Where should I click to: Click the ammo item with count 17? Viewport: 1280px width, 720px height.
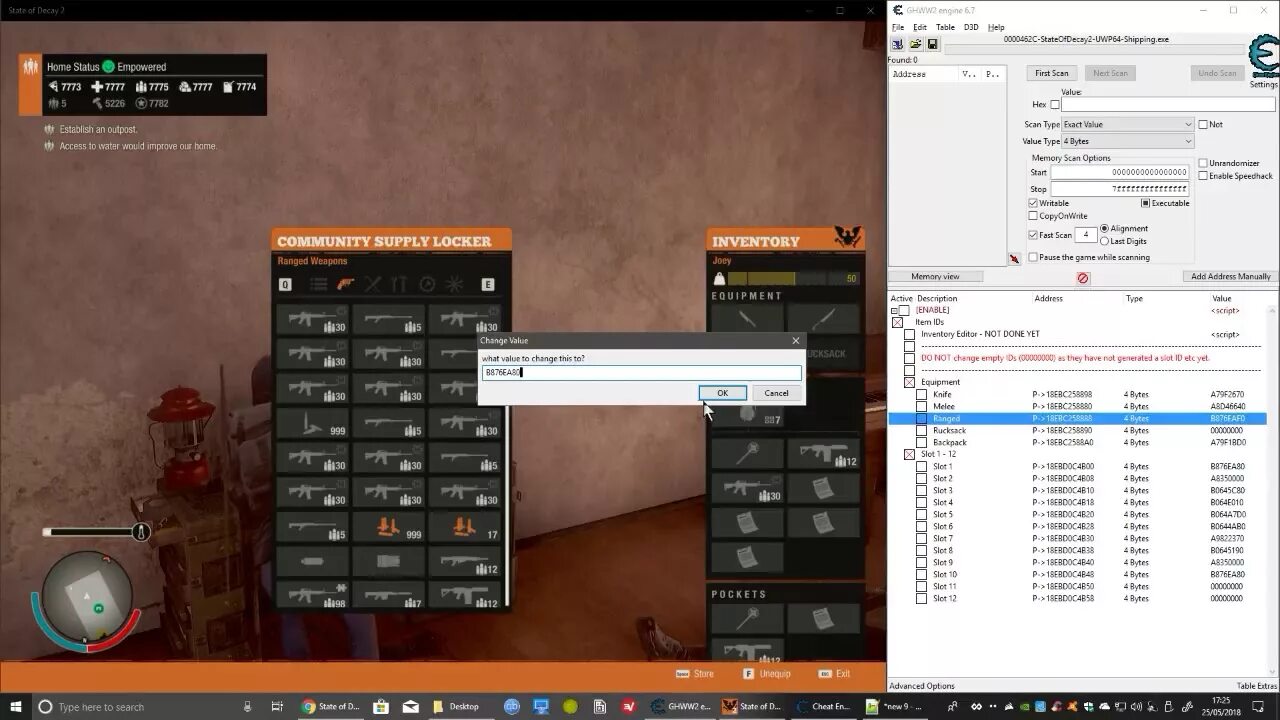coord(465,527)
